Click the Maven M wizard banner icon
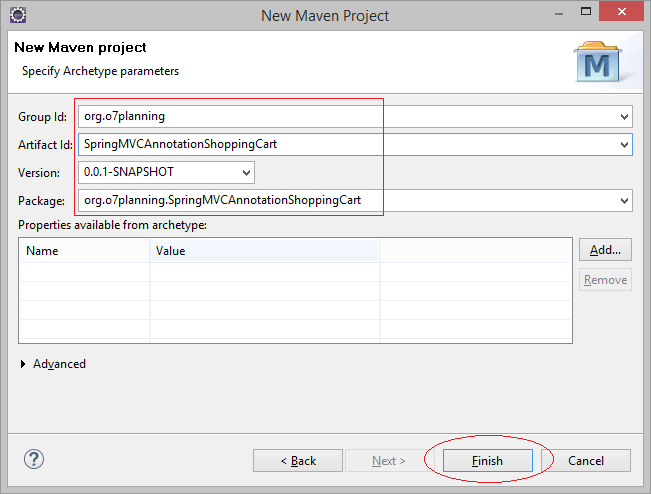 (598, 61)
